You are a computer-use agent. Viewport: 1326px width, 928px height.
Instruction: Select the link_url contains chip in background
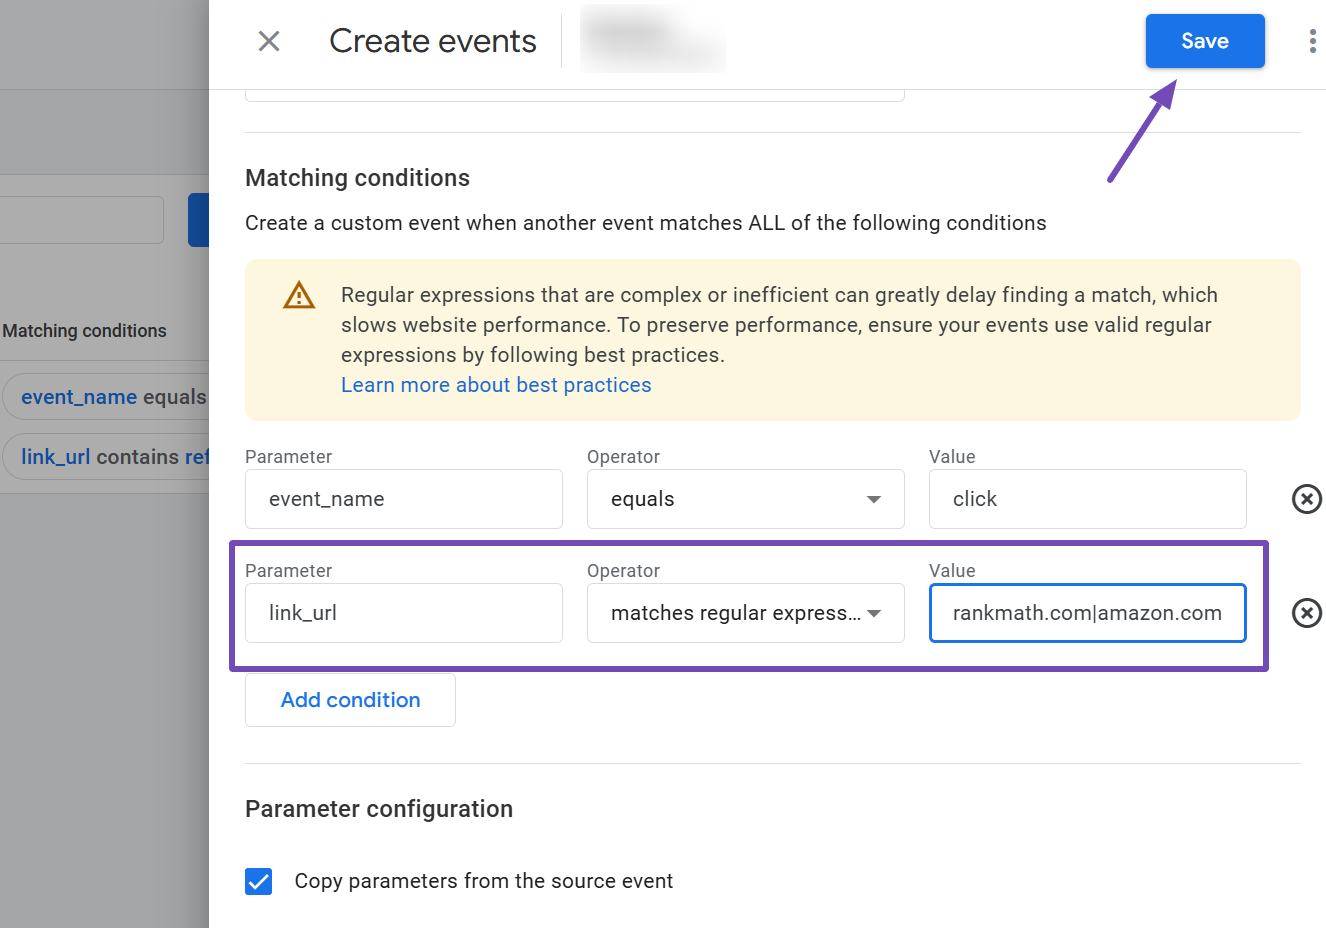click(x=112, y=457)
